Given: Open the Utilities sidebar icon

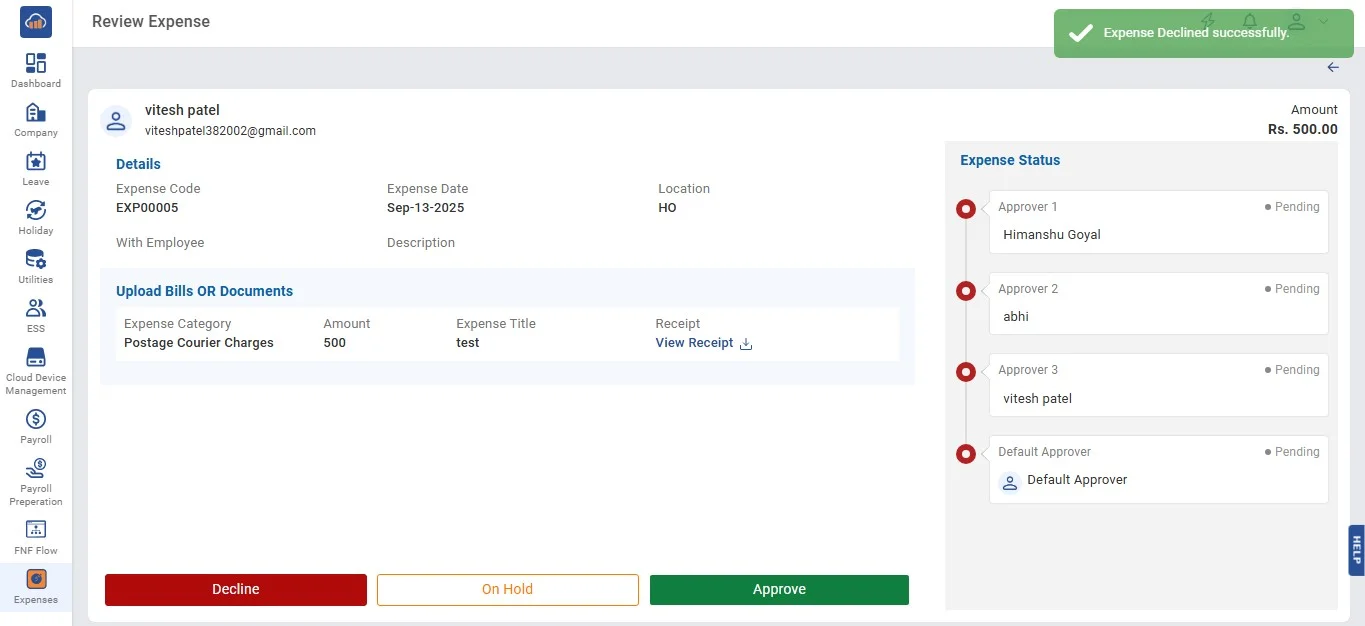Looking at the screenshot, I should [x=36, y=260].
